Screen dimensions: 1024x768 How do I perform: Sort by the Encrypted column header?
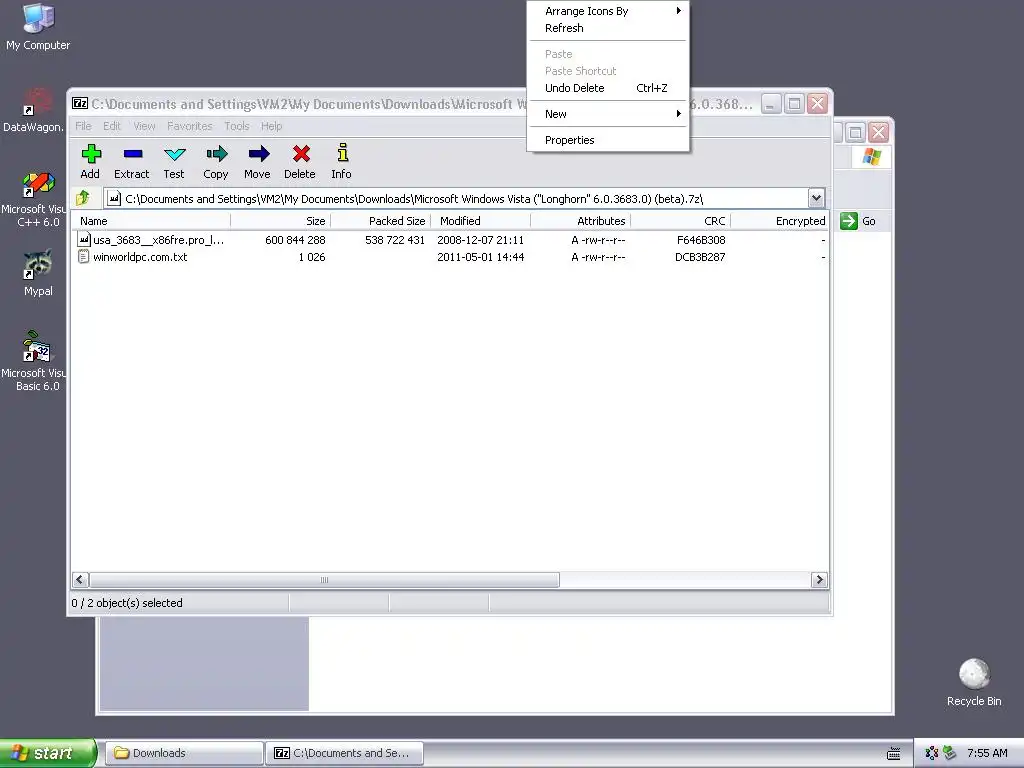(780, 221)
